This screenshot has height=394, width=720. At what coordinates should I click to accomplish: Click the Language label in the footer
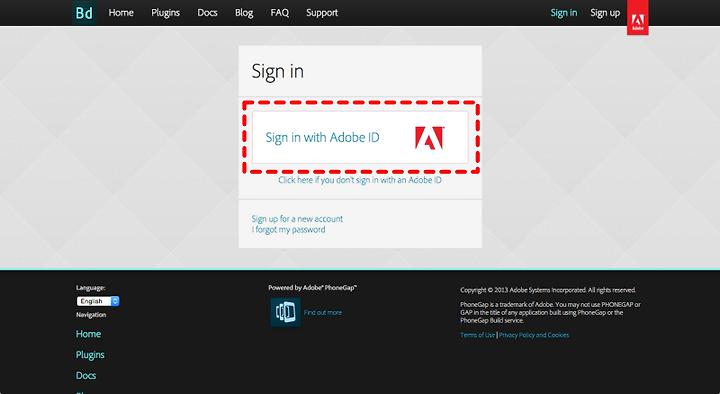tap(90, 288)
